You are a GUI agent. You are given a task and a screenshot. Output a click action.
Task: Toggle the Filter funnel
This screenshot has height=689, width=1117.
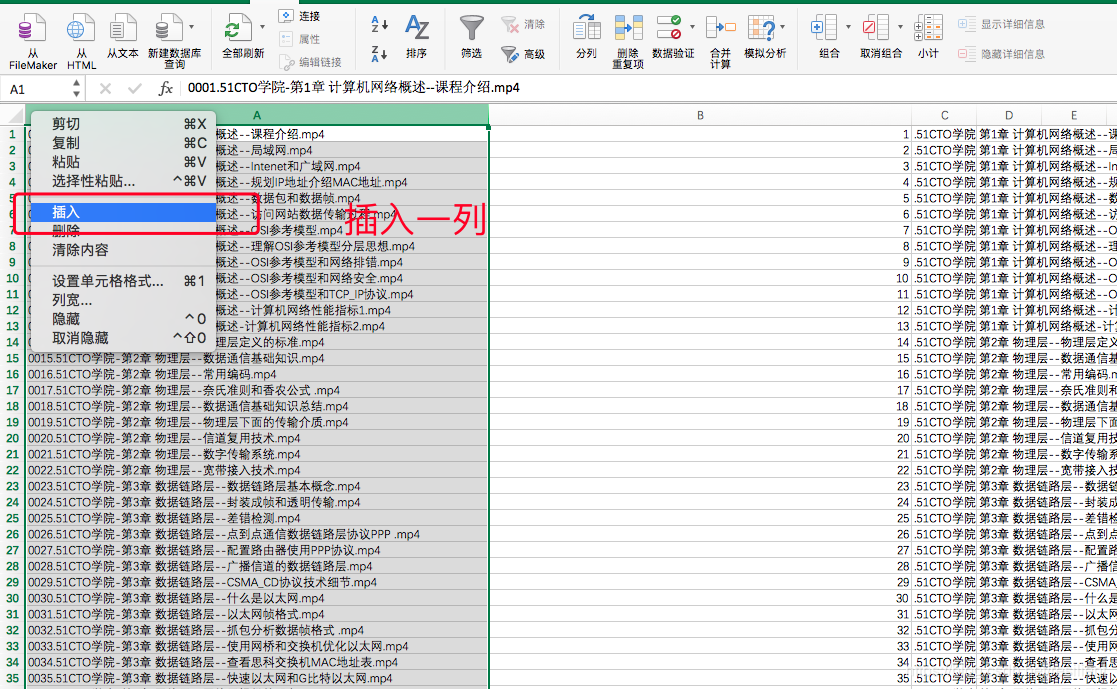click(x=471, y=37)
